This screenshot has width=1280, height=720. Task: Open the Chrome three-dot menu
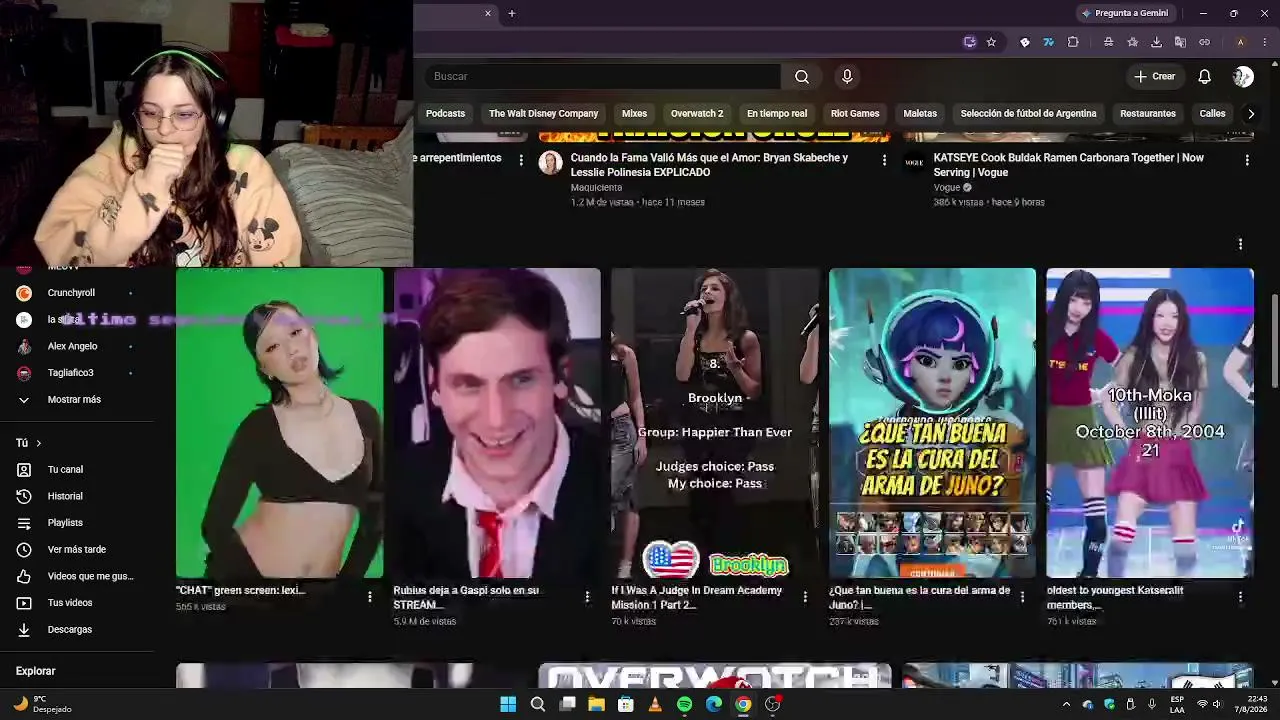tap(1265, 42)
